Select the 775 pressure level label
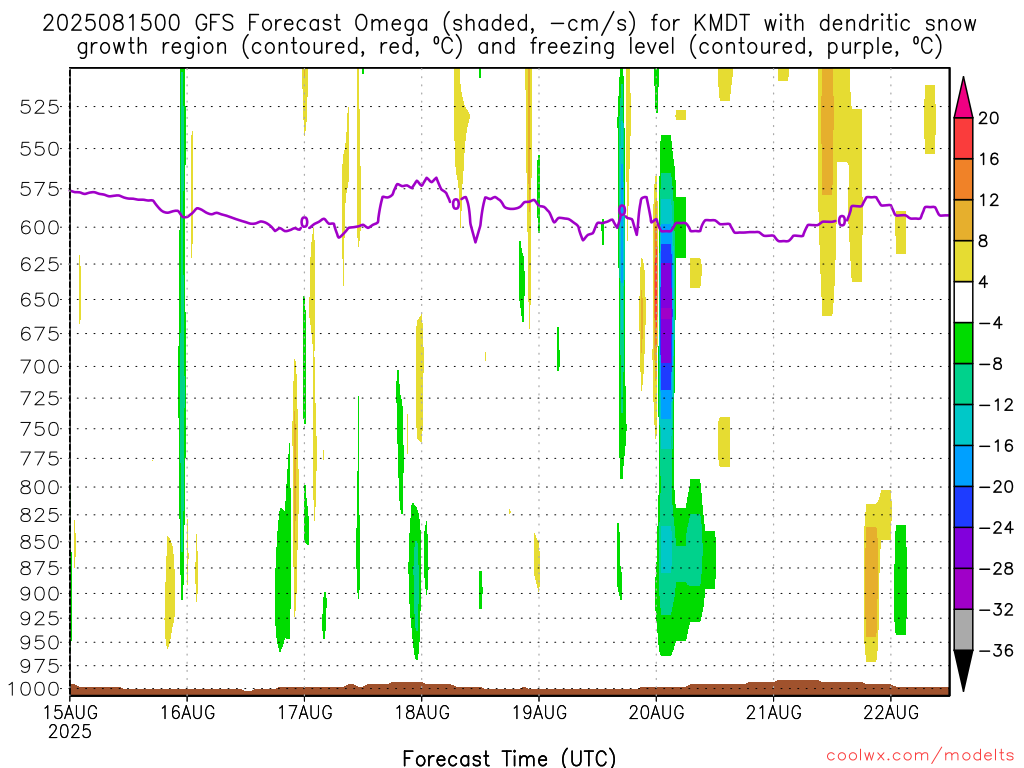The height and width of the screenshot is (768, 1024). pyautogui.click(x=40, y=458)
